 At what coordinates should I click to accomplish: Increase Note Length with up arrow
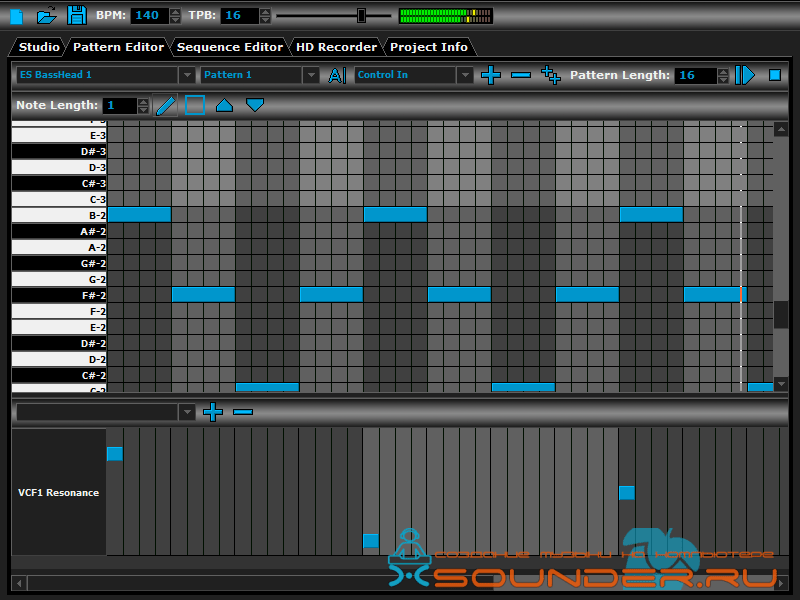coord(143,102)
